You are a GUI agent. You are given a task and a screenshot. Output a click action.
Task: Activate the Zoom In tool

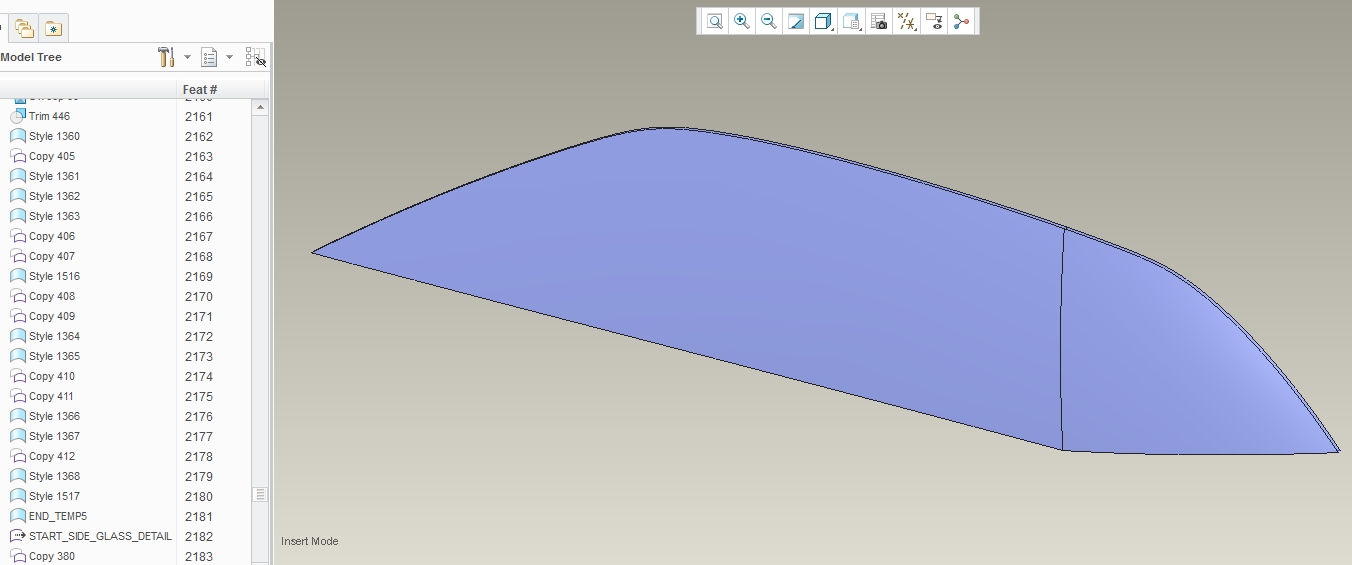[741, 21]
